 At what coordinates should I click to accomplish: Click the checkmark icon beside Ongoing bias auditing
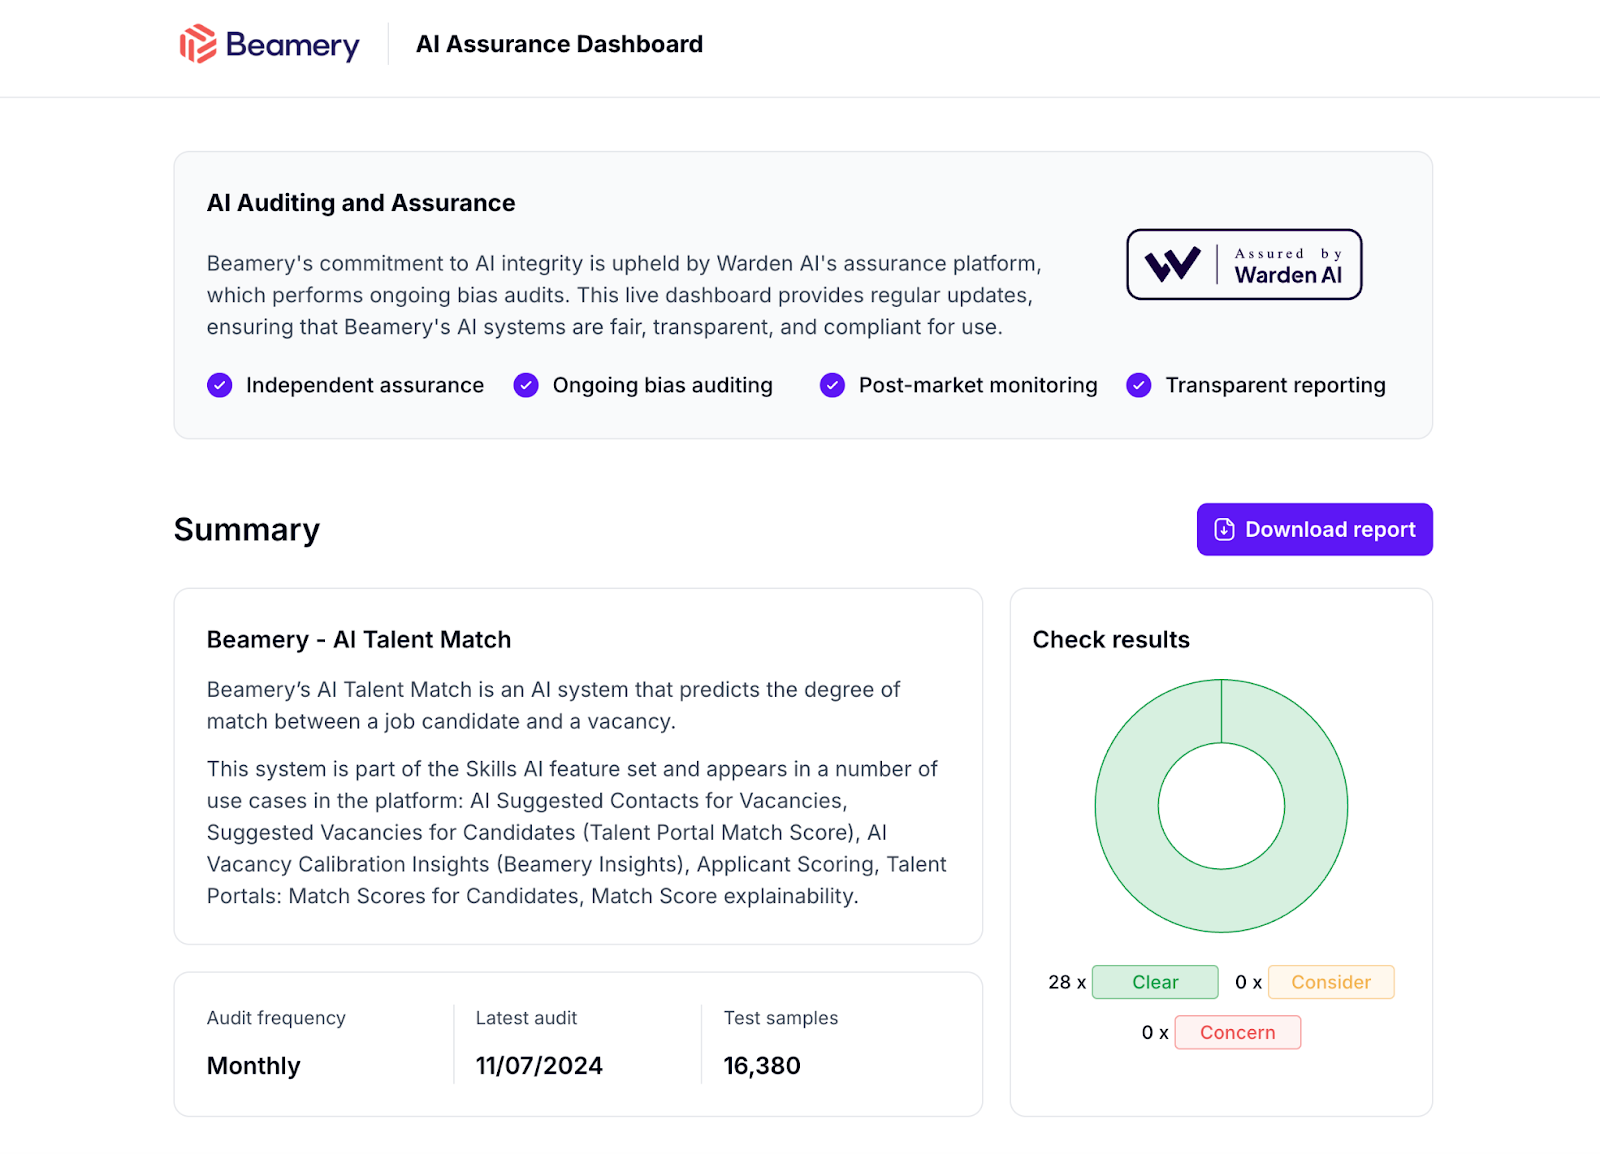click(x=526, y=385)
